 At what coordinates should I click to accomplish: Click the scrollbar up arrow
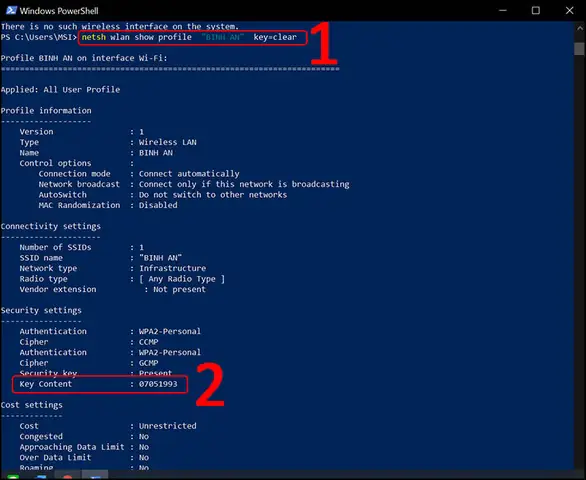click(x=580, y=28)
